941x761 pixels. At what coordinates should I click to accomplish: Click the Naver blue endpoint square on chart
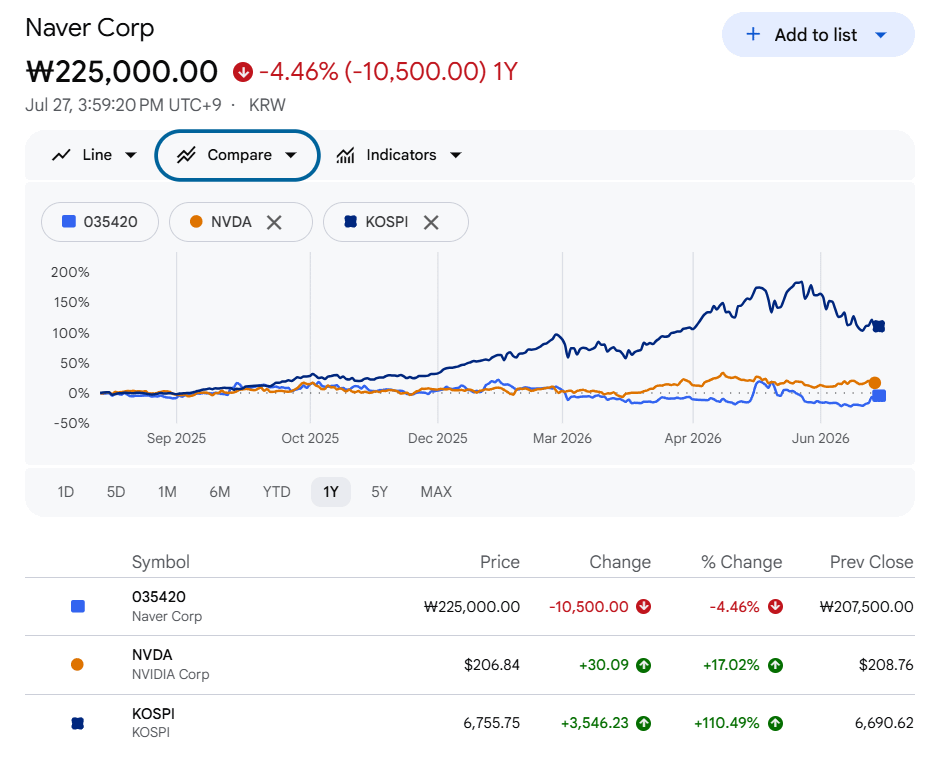879,396
